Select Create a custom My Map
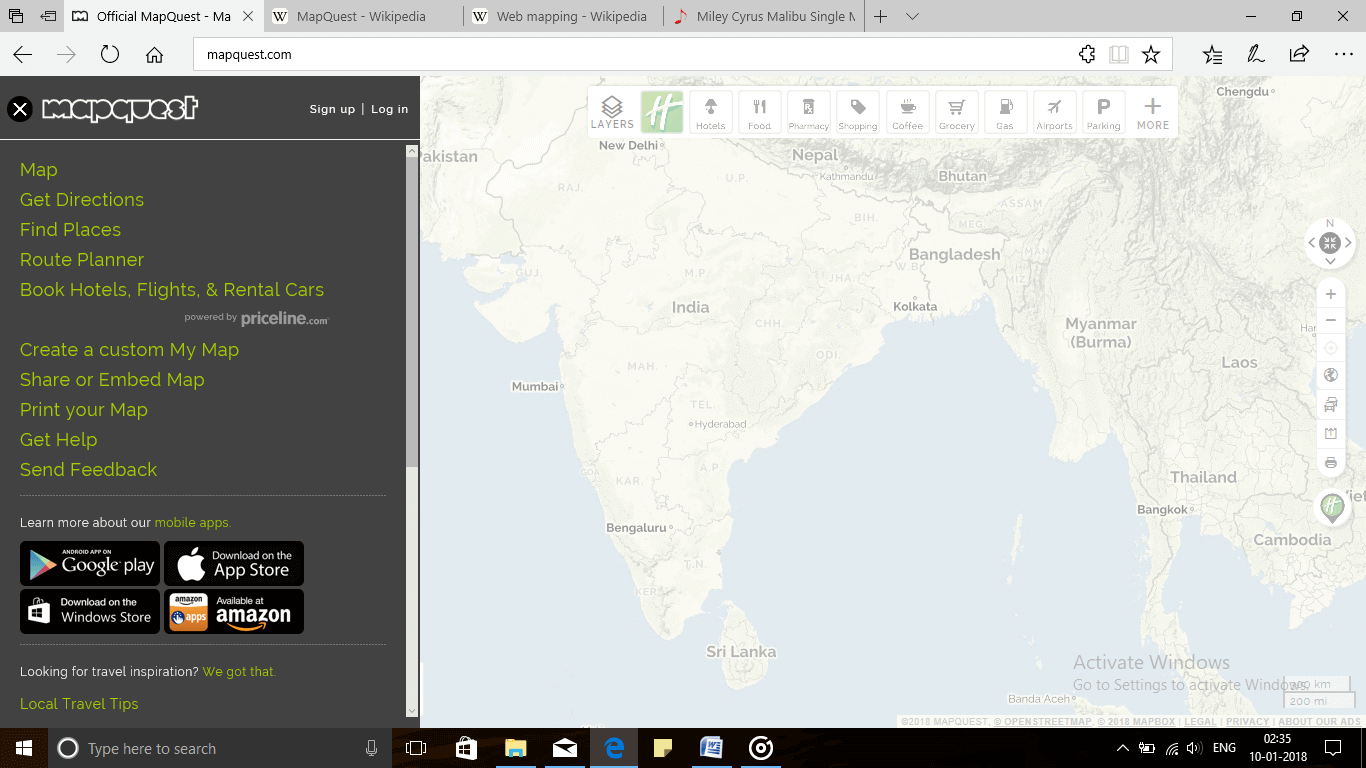Viewport: 1366px width, 768px height. coord(129,350)
